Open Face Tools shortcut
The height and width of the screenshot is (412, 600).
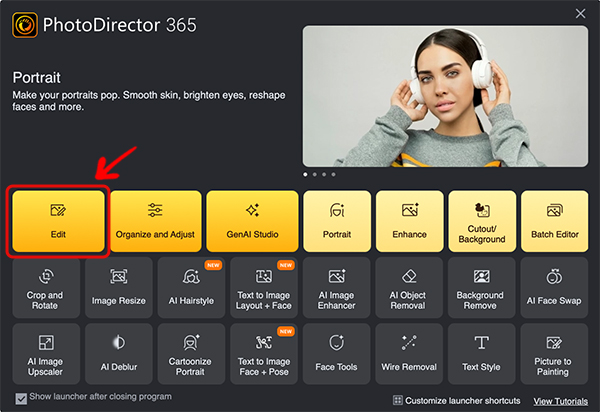click(336, 354)
